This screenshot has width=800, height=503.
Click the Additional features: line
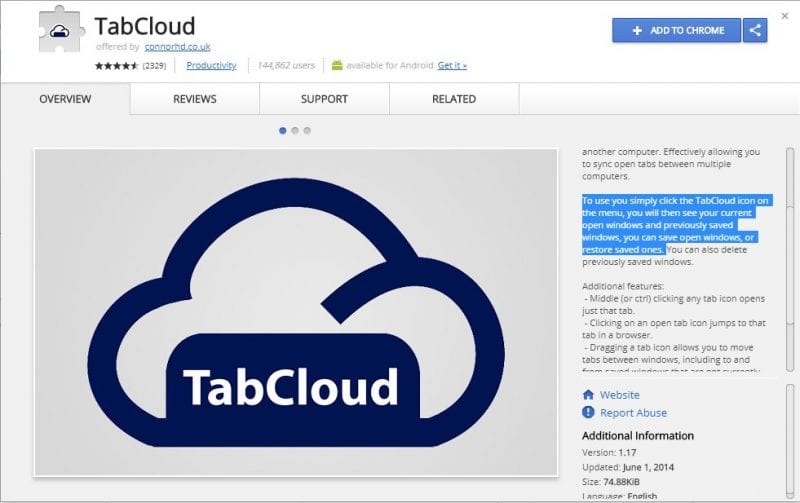coord(623,286)
